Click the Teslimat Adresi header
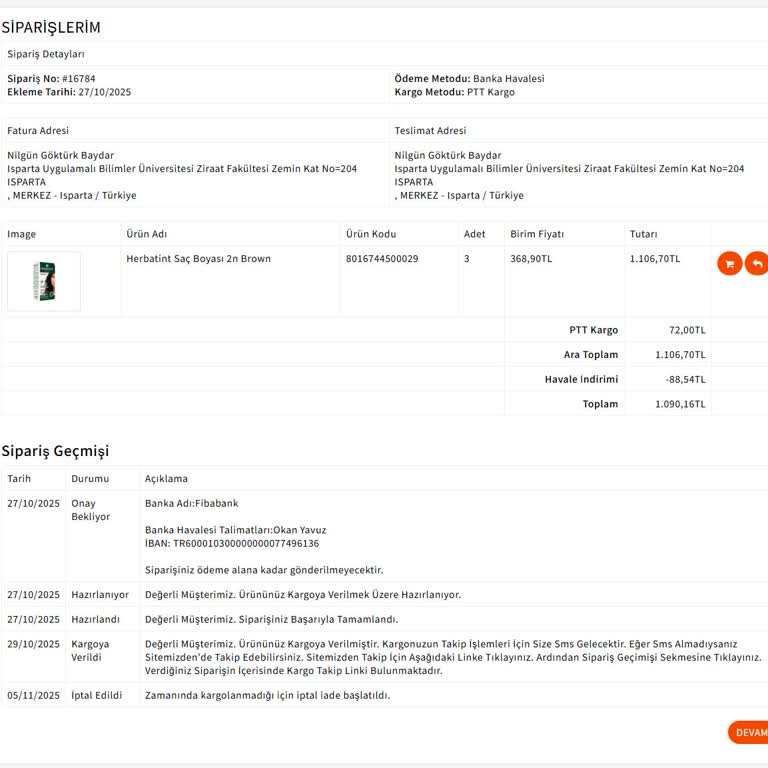The width and height of the screenshot is (768, 768). pos(430,130)
